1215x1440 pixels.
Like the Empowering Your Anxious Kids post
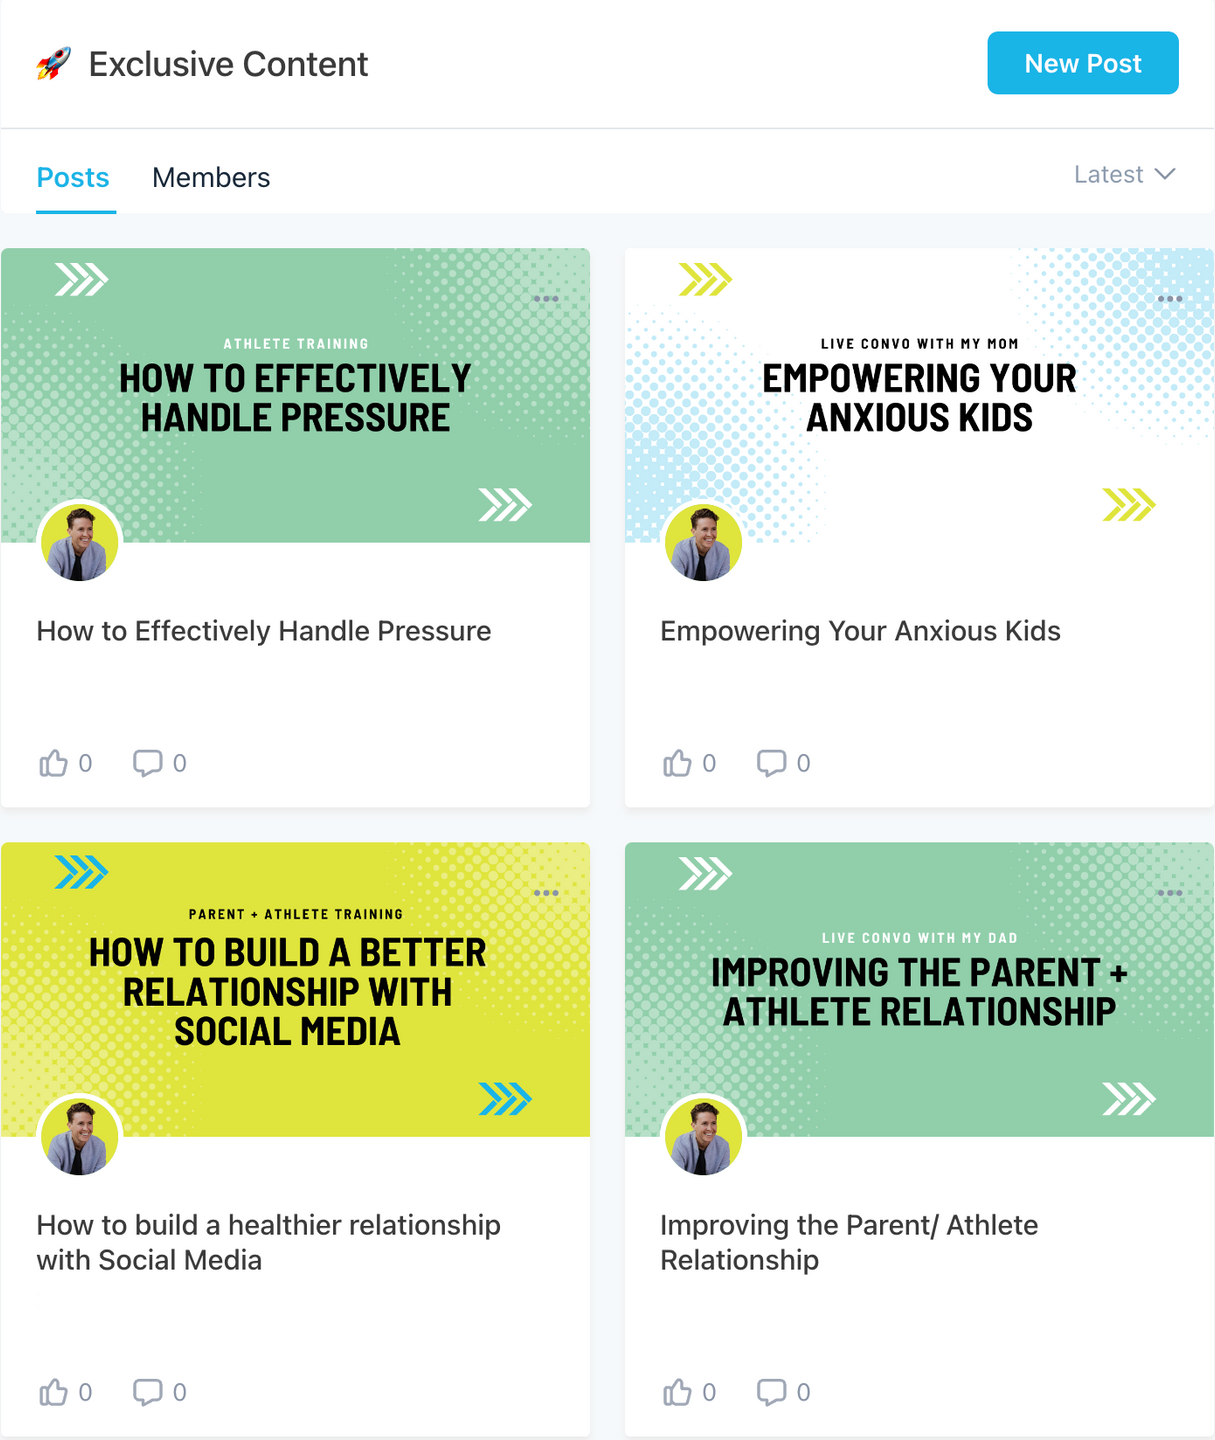(678, 764)
